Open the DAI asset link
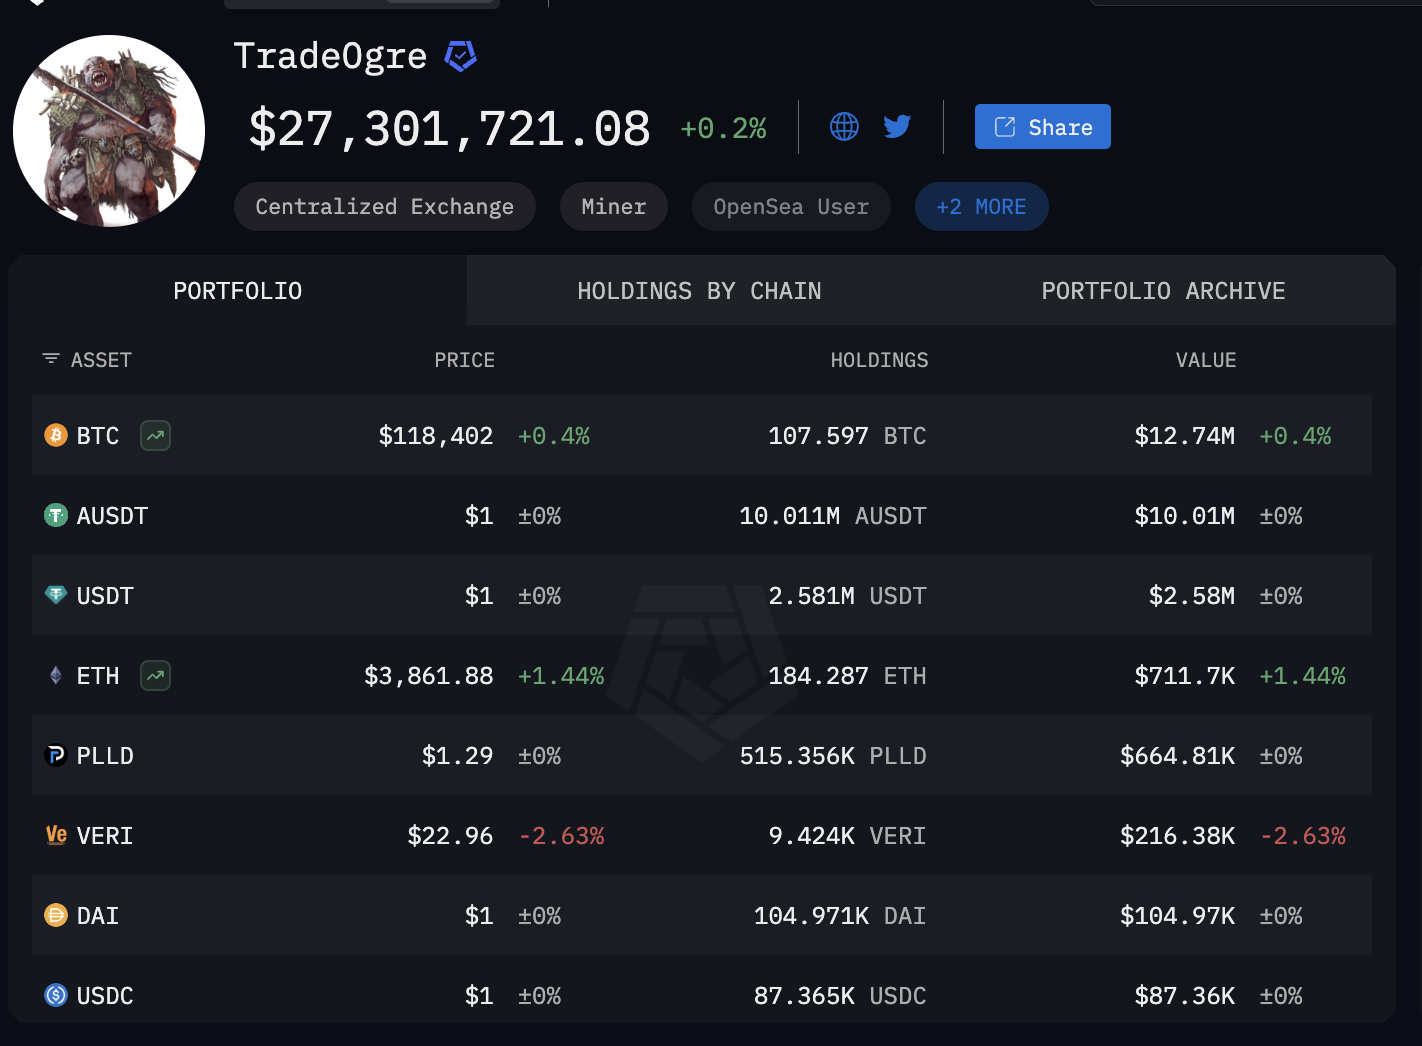1422x1046 pixels. click(98, 916)
